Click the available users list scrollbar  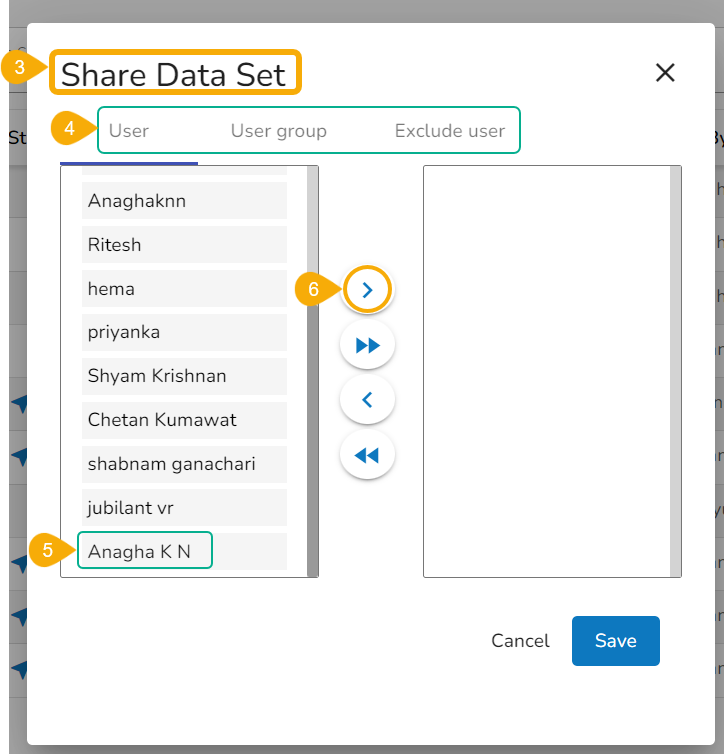(312, 370)
